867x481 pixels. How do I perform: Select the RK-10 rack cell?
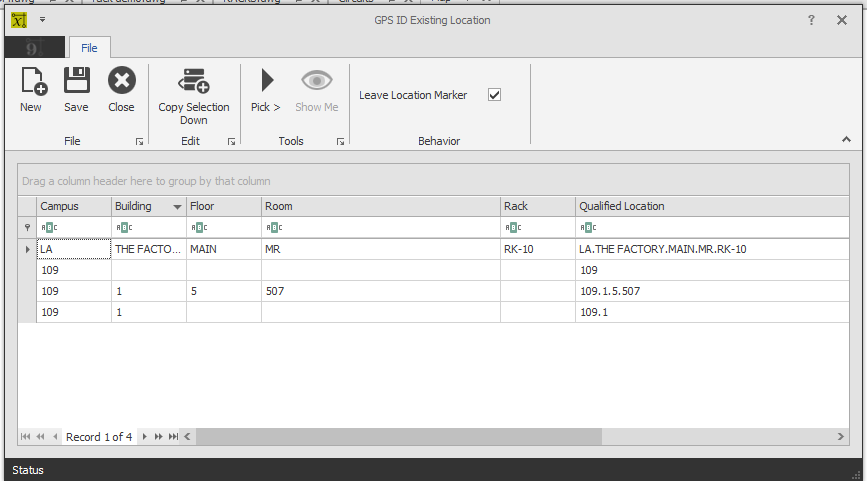[538, 249]
